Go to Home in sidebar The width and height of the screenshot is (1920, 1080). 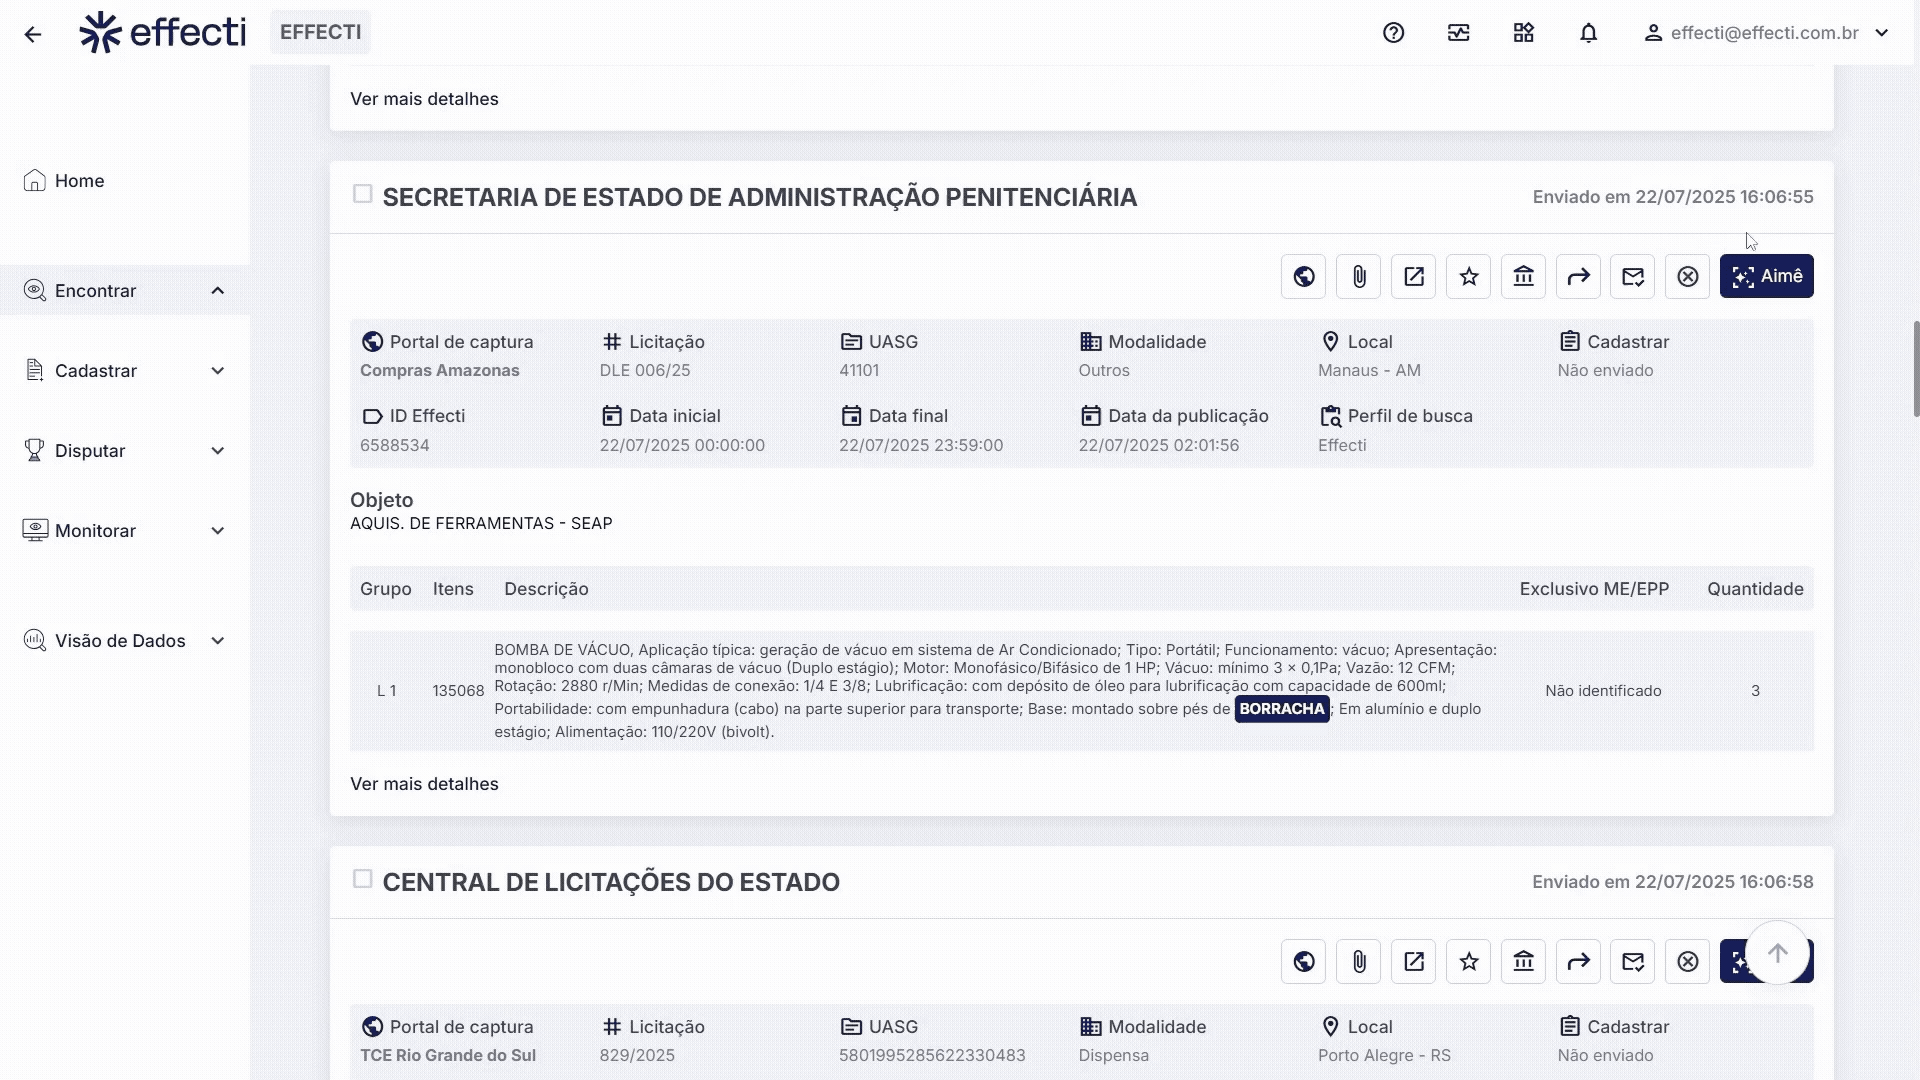coord(79,181)
